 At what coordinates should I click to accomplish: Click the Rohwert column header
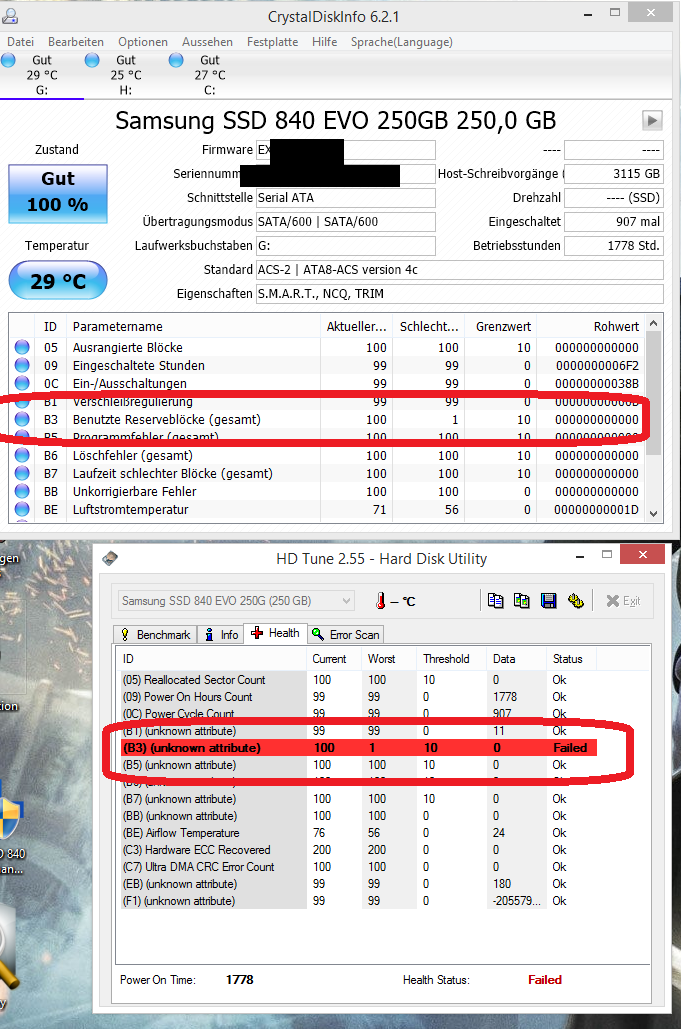pos(590,326)
